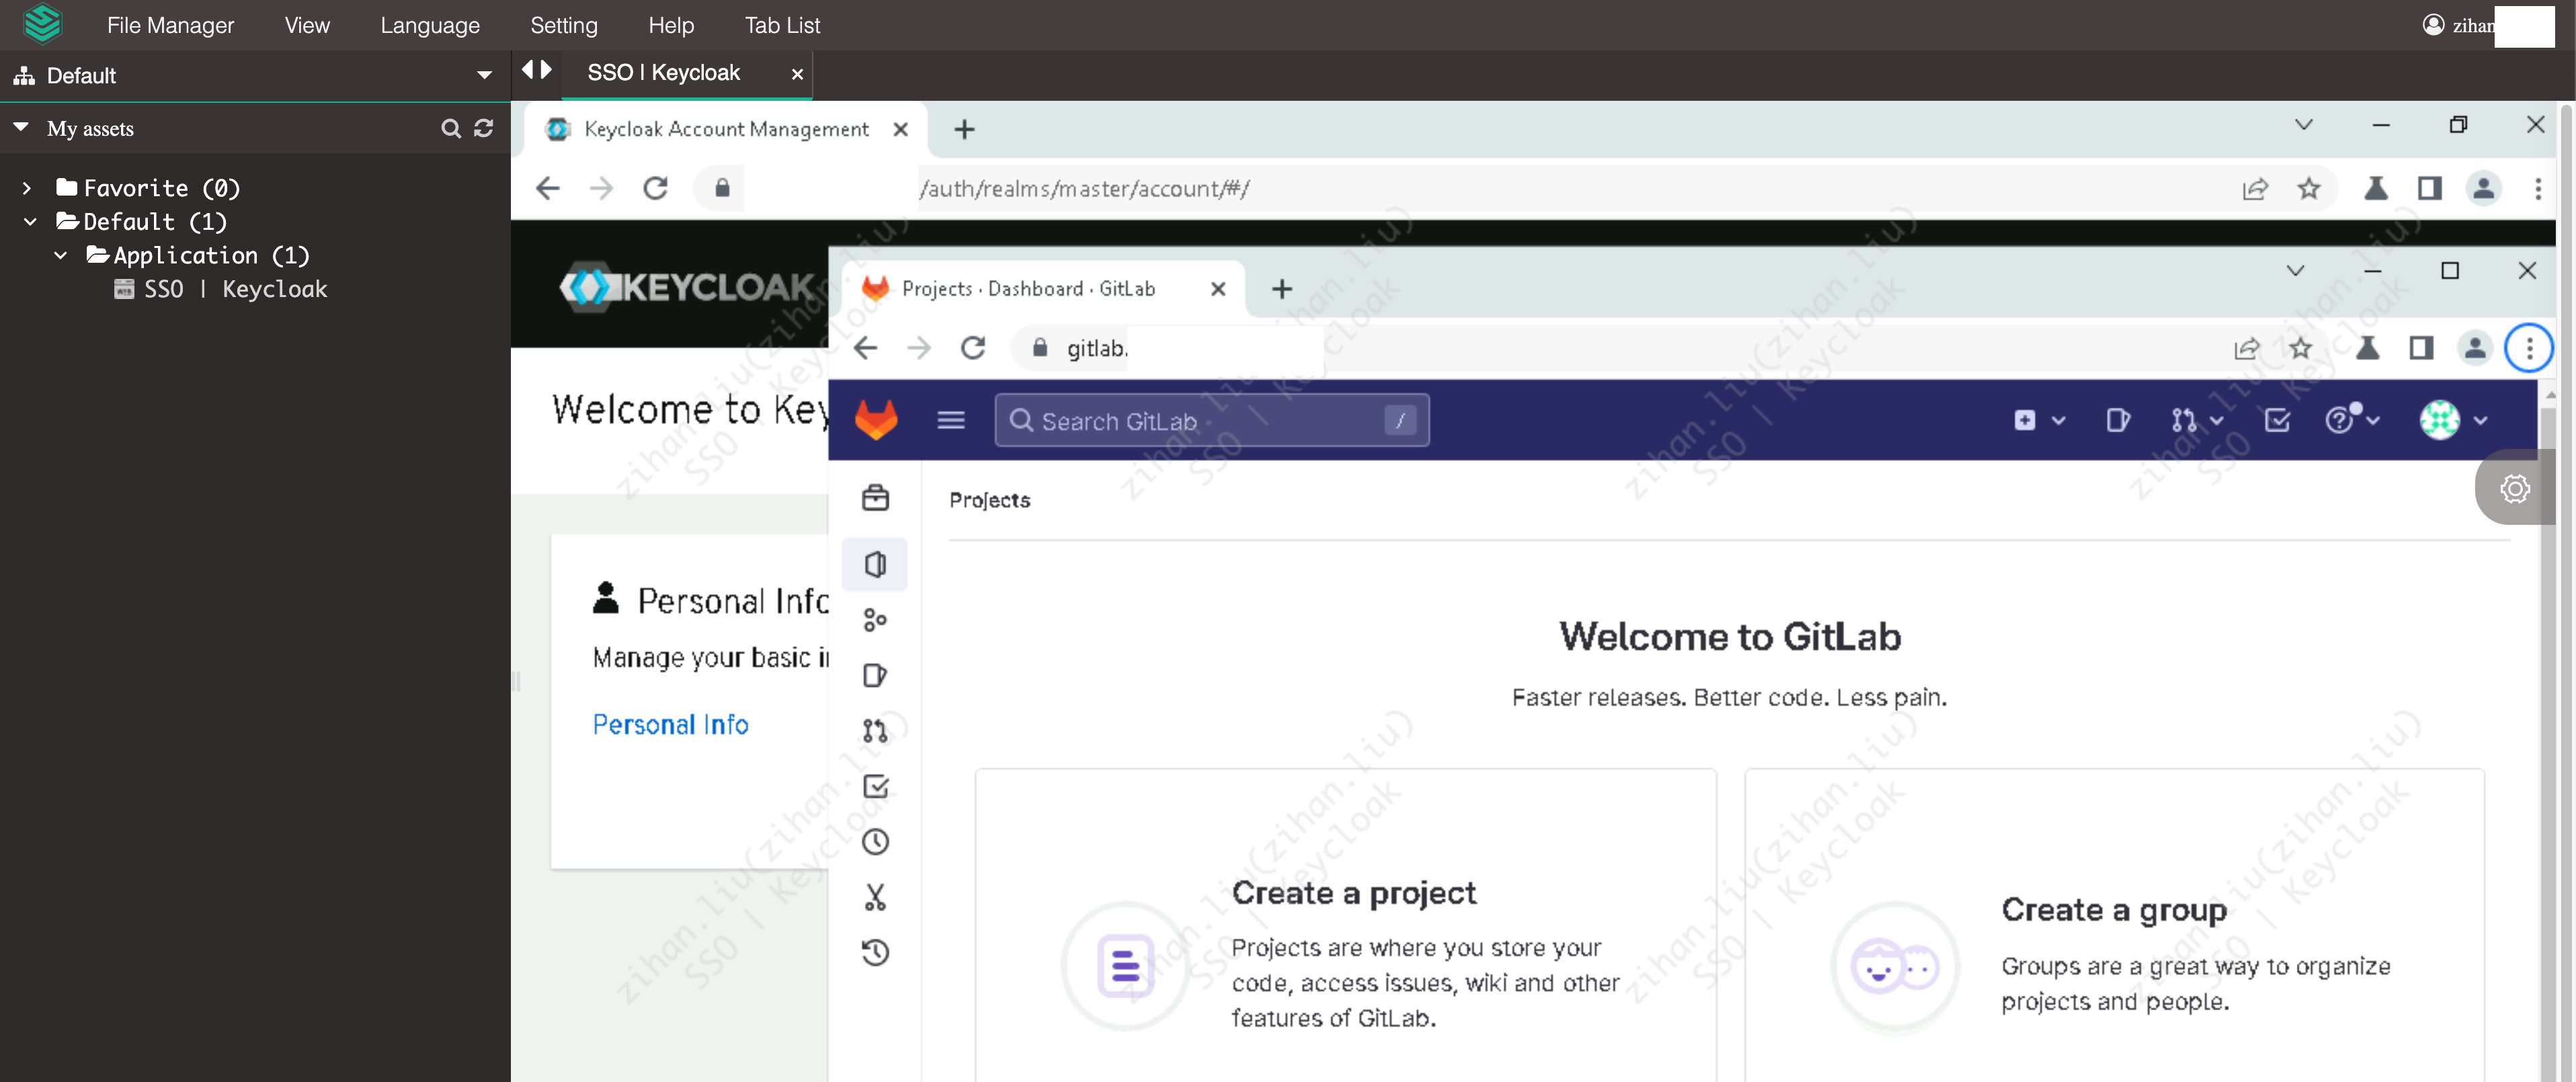Search assets with the magnifier icon
Image resolution: width=2576 pixels, height=1082 pixels.
tap(451, 128)
